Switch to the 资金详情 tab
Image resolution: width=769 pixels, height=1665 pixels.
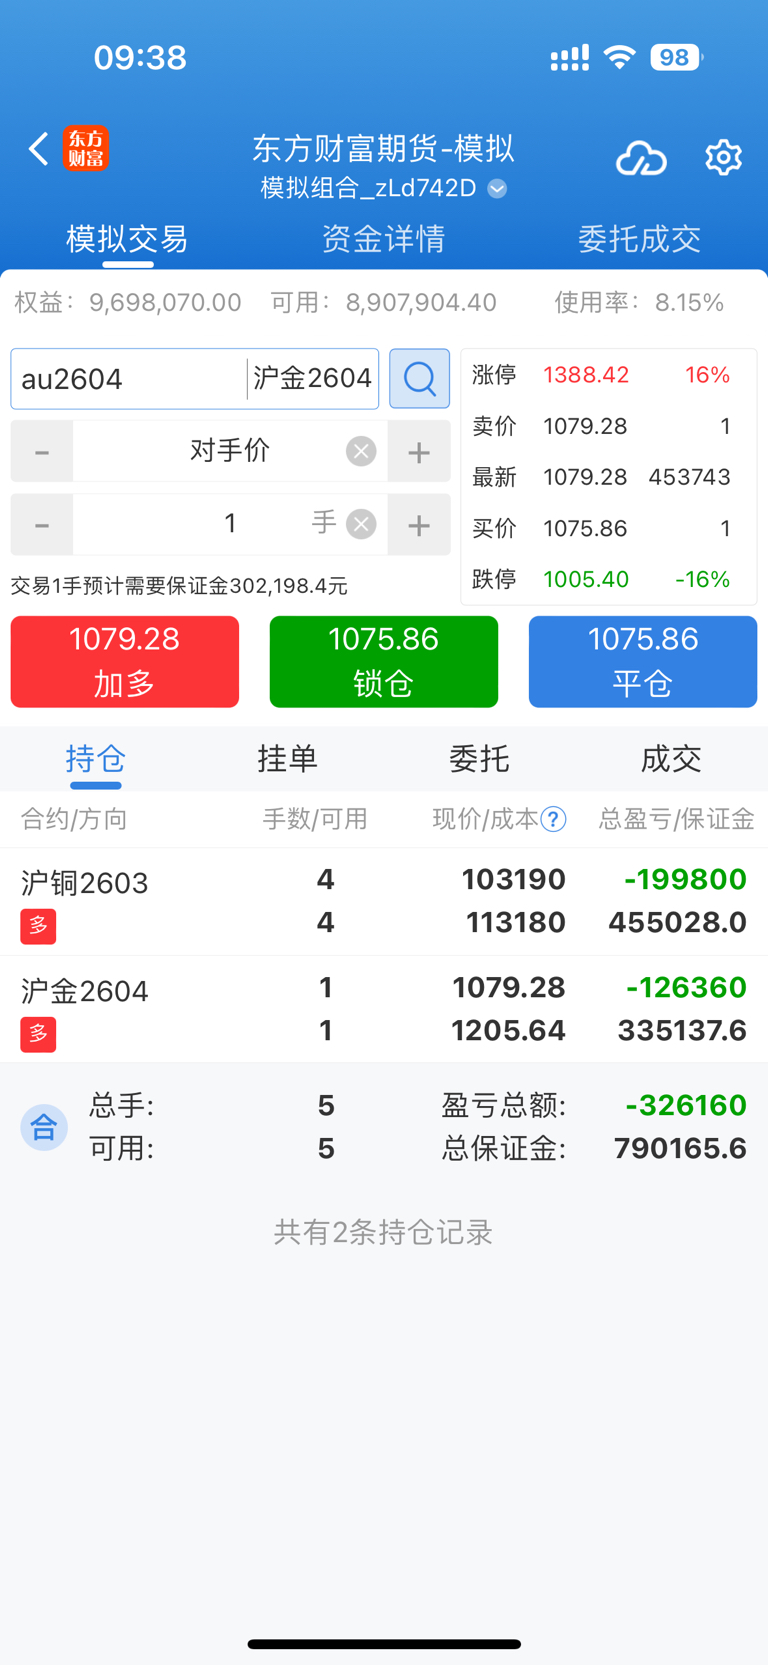[x=383, y=239]
